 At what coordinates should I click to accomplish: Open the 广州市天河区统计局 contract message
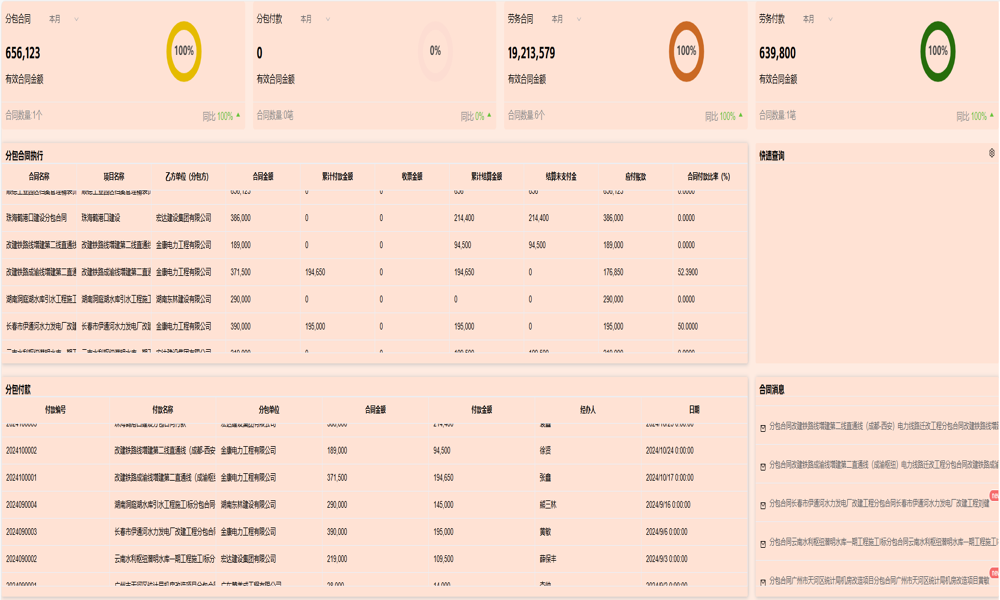(880, 581)
